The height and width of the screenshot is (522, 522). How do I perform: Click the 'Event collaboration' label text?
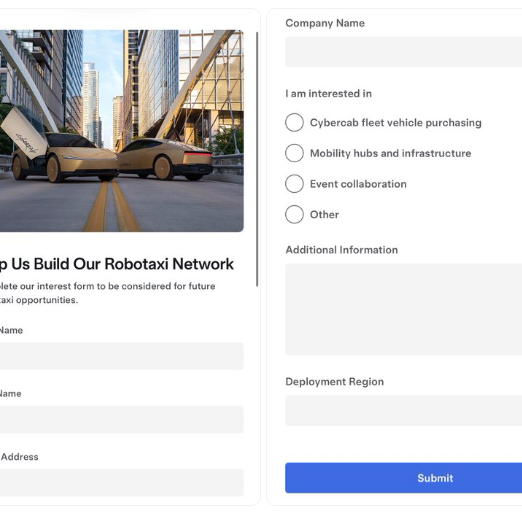point(358,184)
